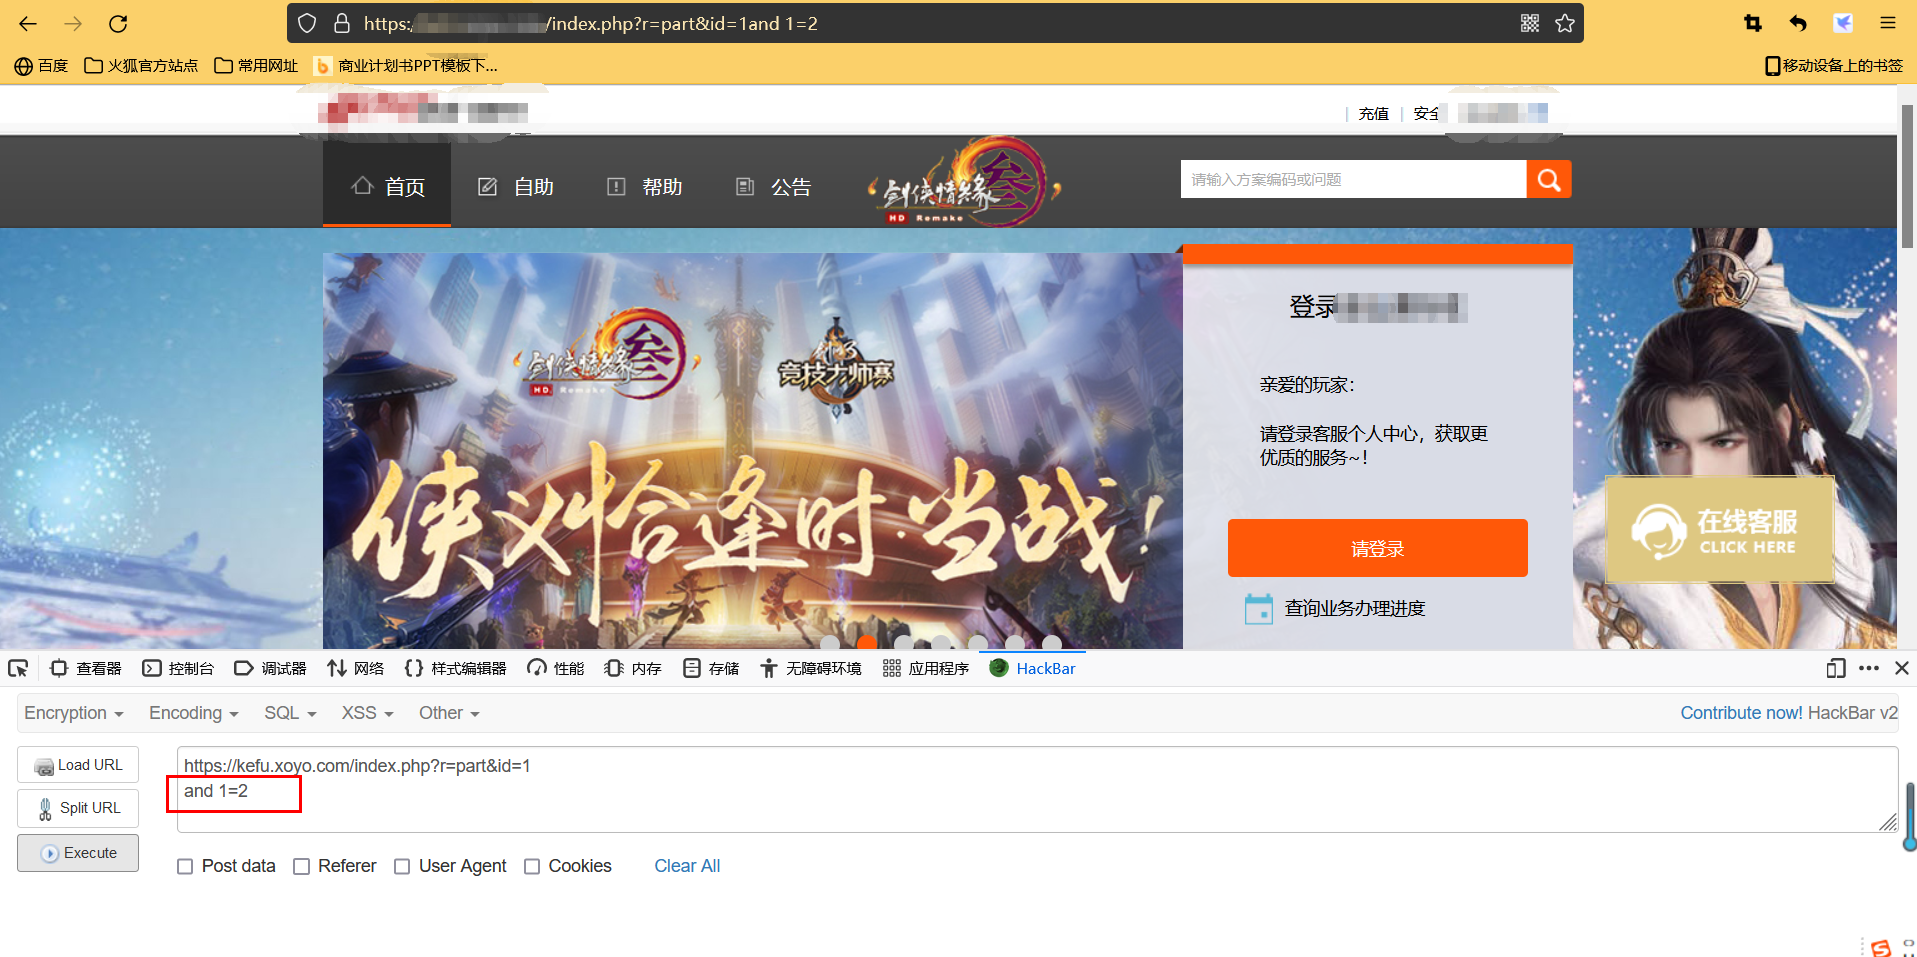Screen dimensions: 1917x957
Task: Enable the Cookies checkbox
Action: click(x=532, y=867)
